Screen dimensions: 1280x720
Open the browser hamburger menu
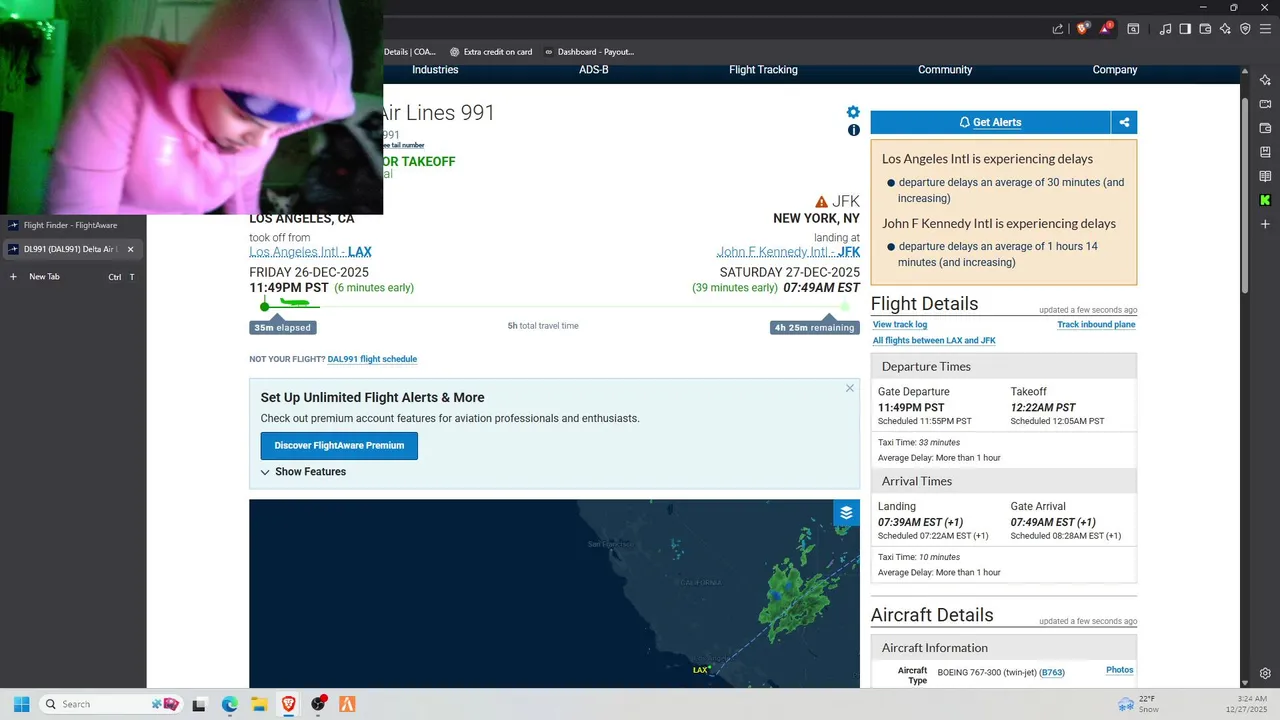(x=1265, y=29)
